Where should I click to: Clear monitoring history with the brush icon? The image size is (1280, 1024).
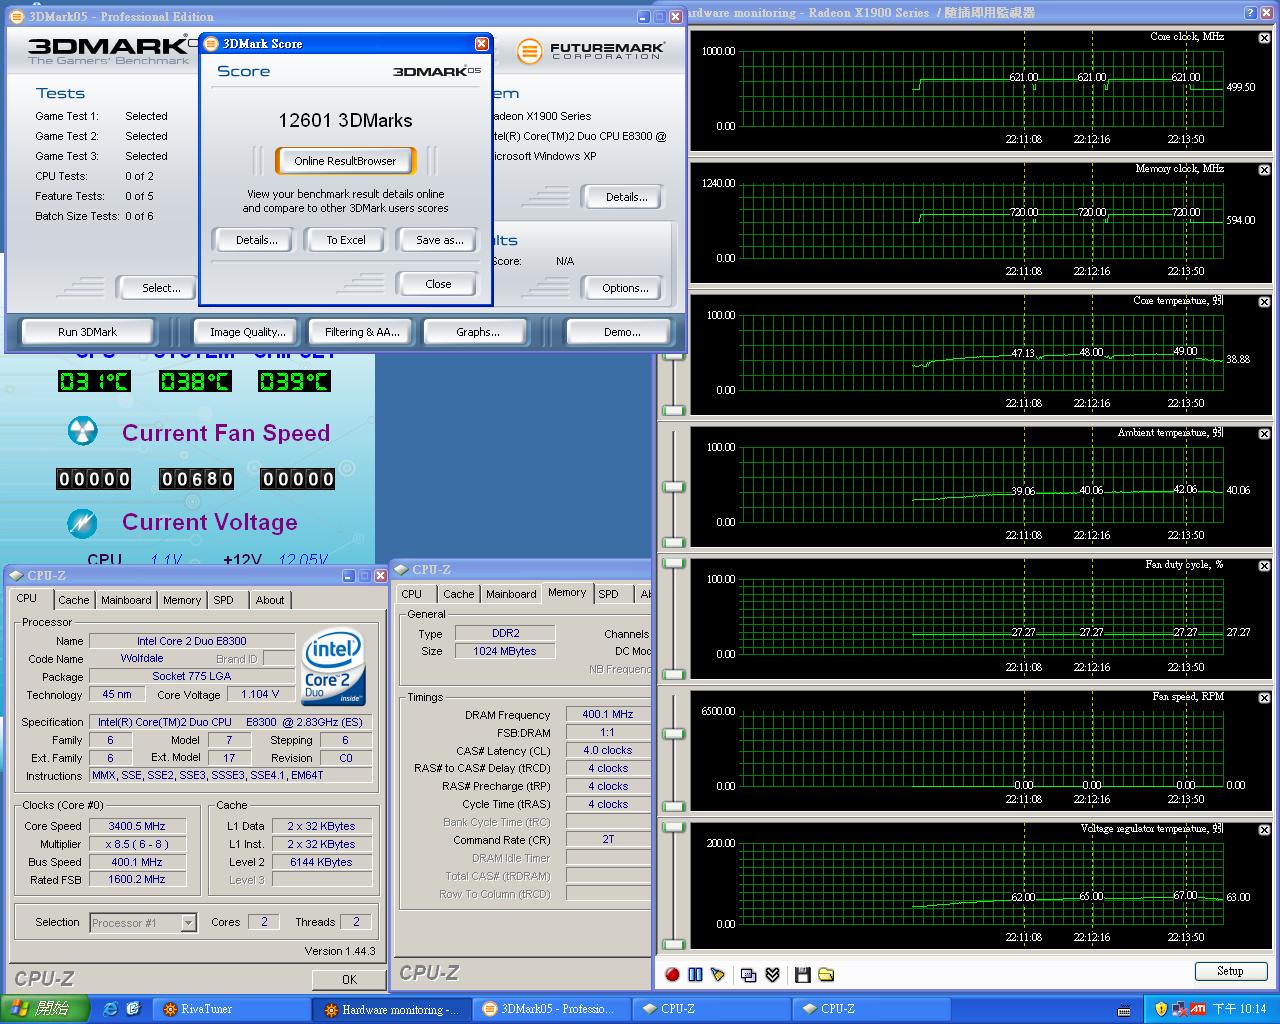pos(719,974)
